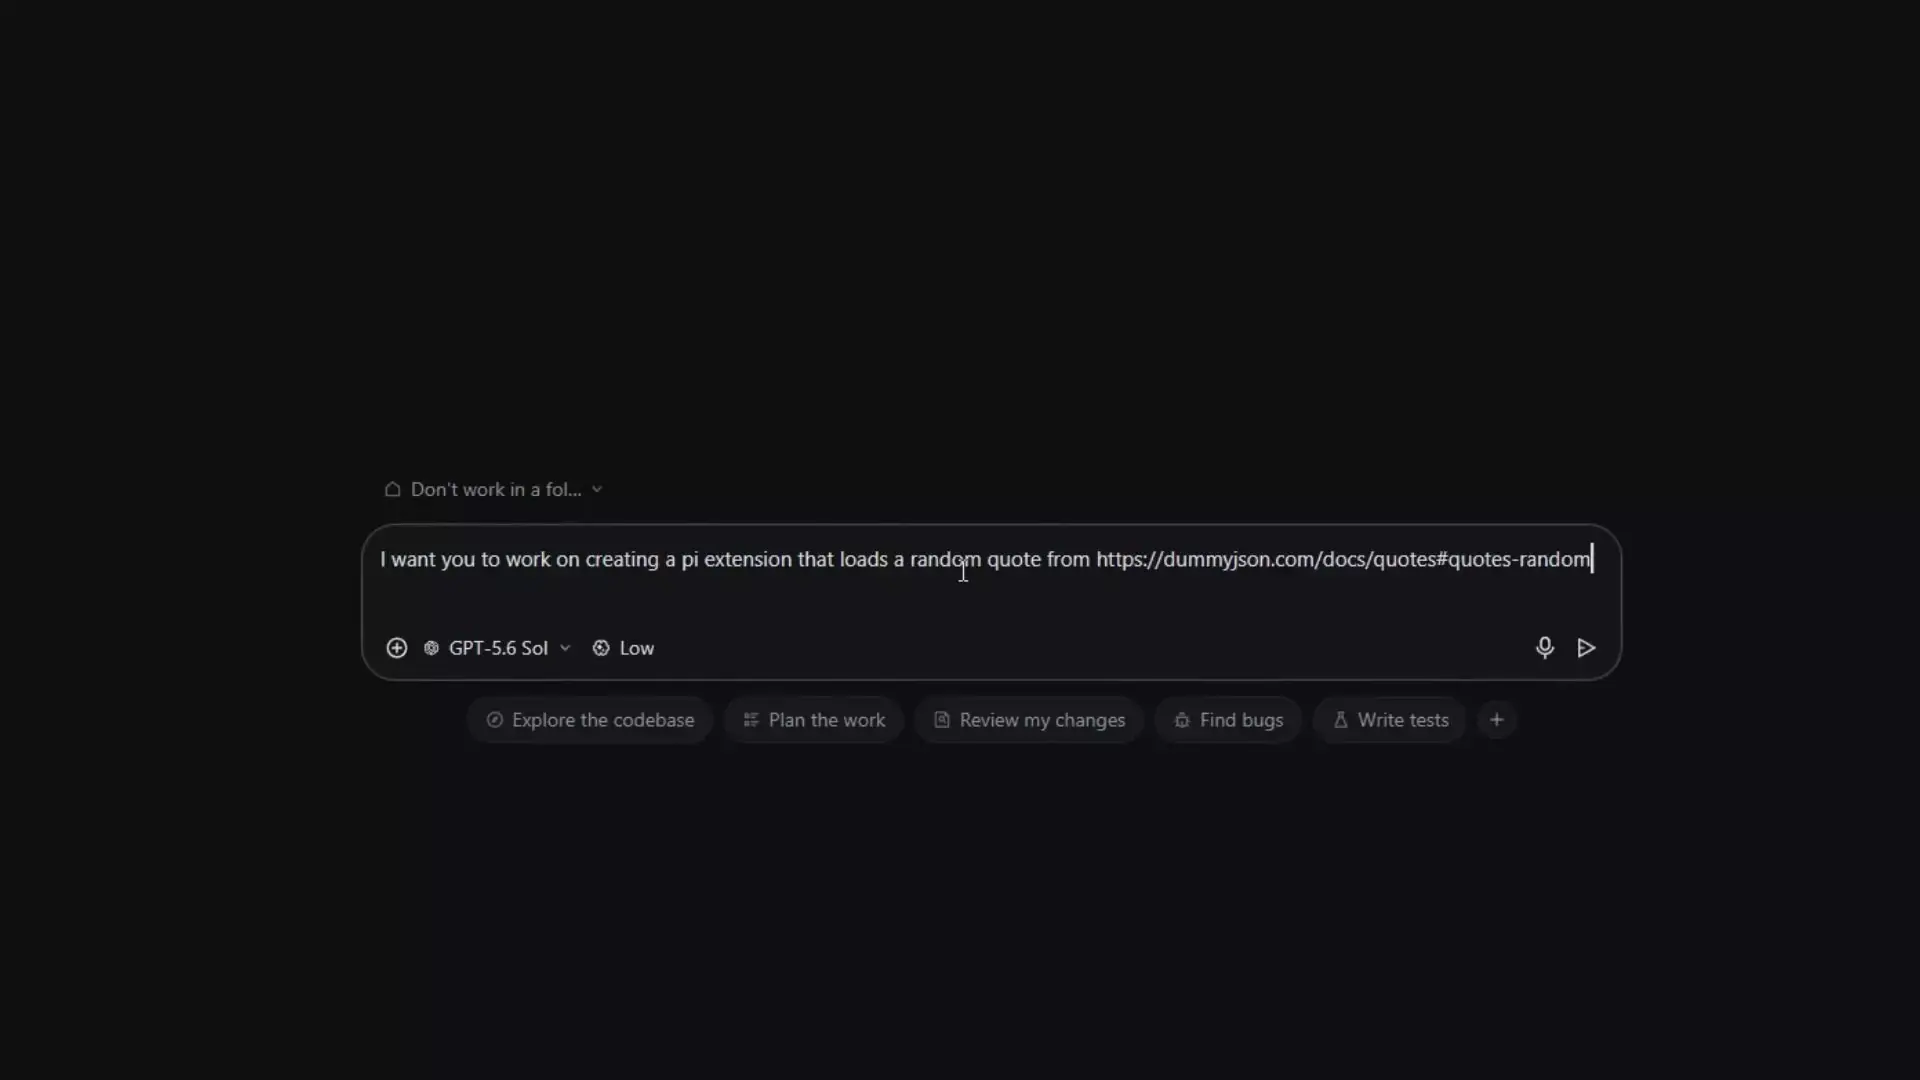
Task: Click the checklist icon on Plan the work
Action: [x=751, y=720]
